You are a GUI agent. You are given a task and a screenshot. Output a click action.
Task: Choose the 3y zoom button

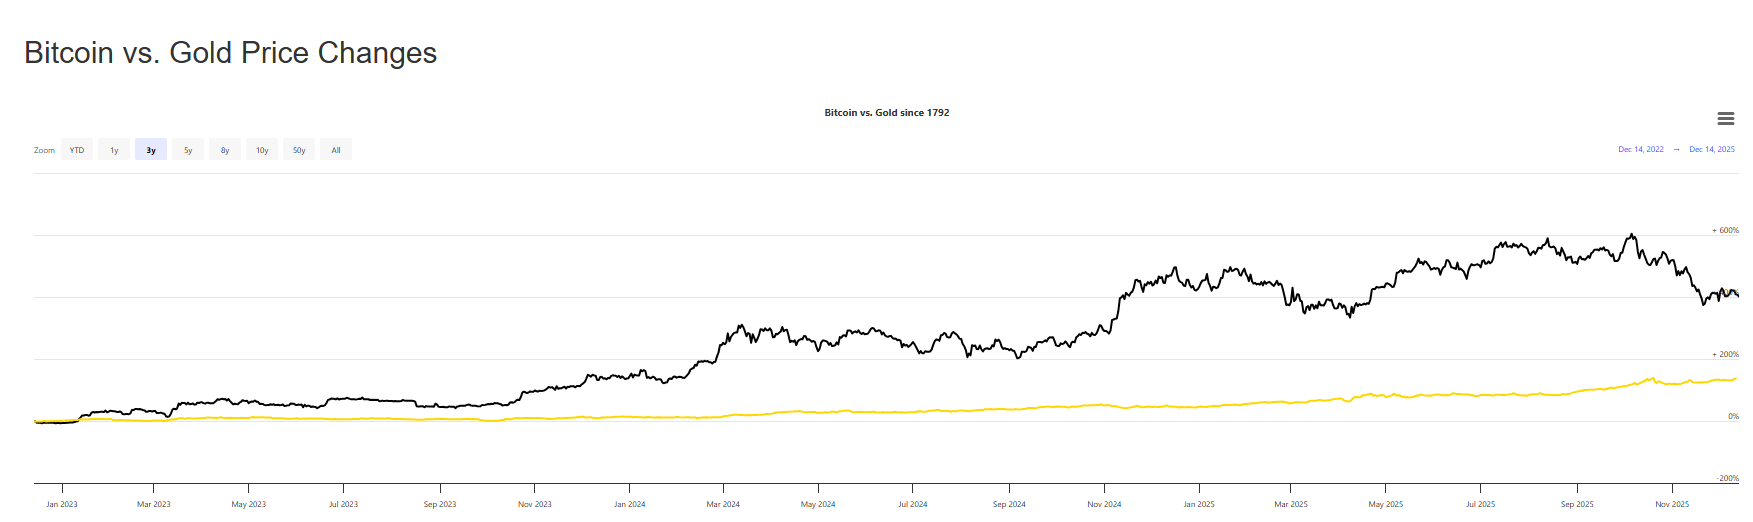pos(151,150)
